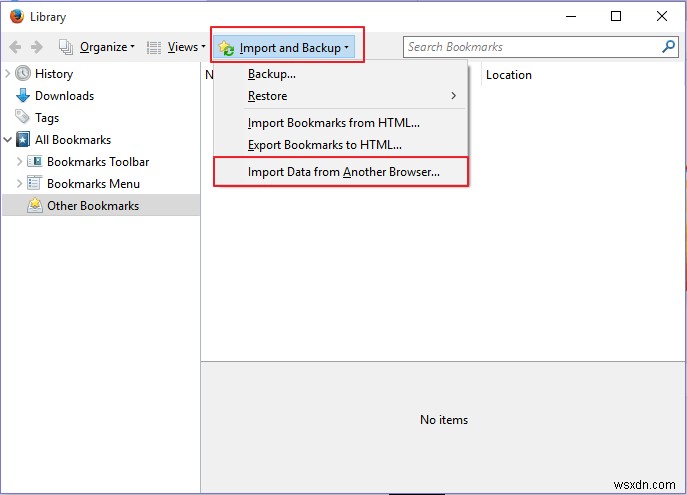Click the Other Bookmarks tray icon
Viewport: 687px width, 495px height.
(35, 205)
